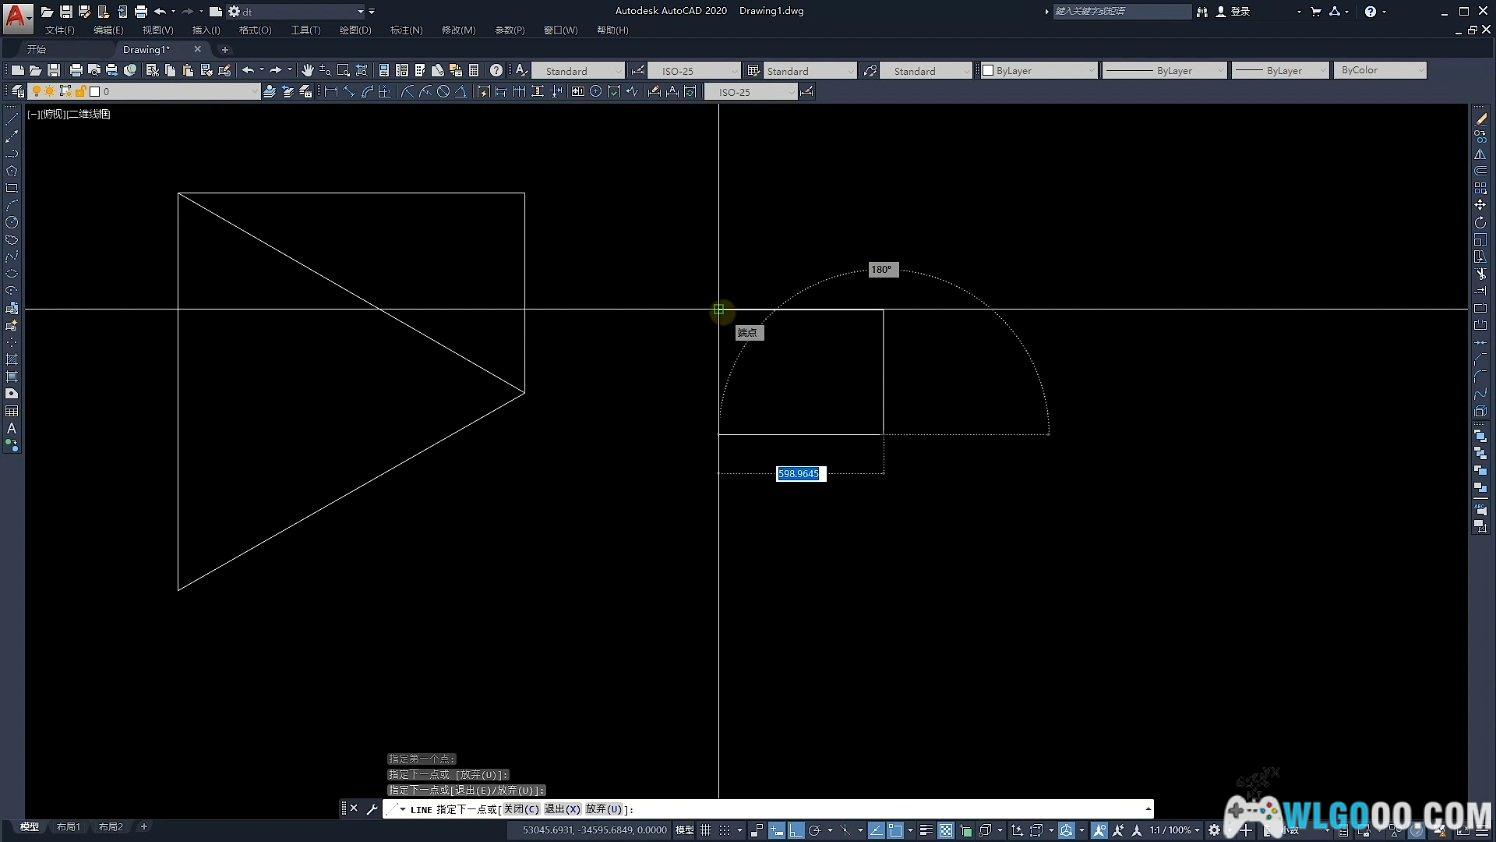Click the Plot/Print icon in standard toolbar
The width and height of the screenshot is (1496, 842).
click(x=75, y=70)
